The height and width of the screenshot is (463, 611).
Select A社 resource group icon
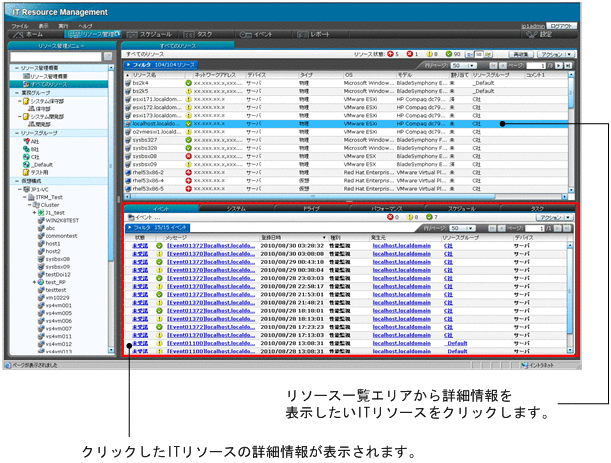point(26,141)
